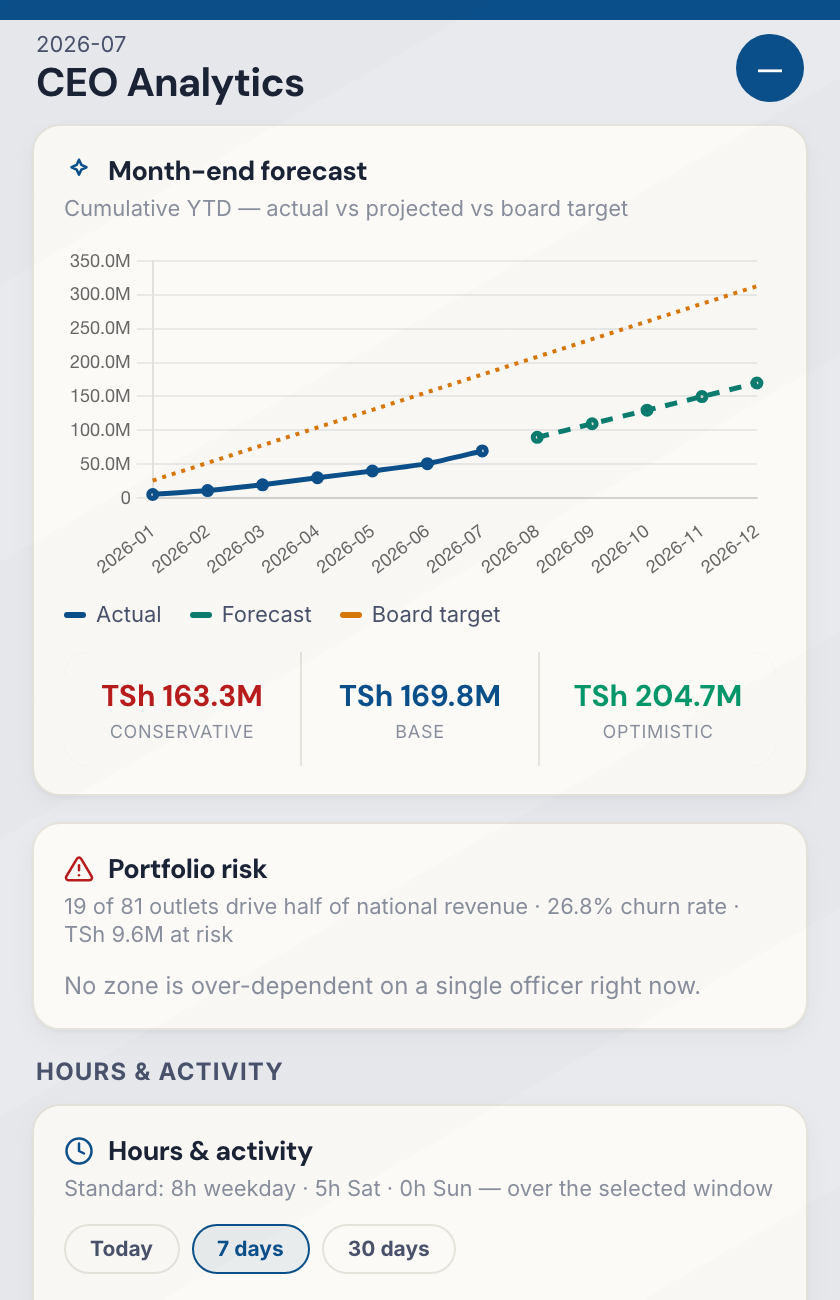Click the 2026-12 forecast data point
The width and height of the screenshot is (840, 1300).
(x=757, y=383)
